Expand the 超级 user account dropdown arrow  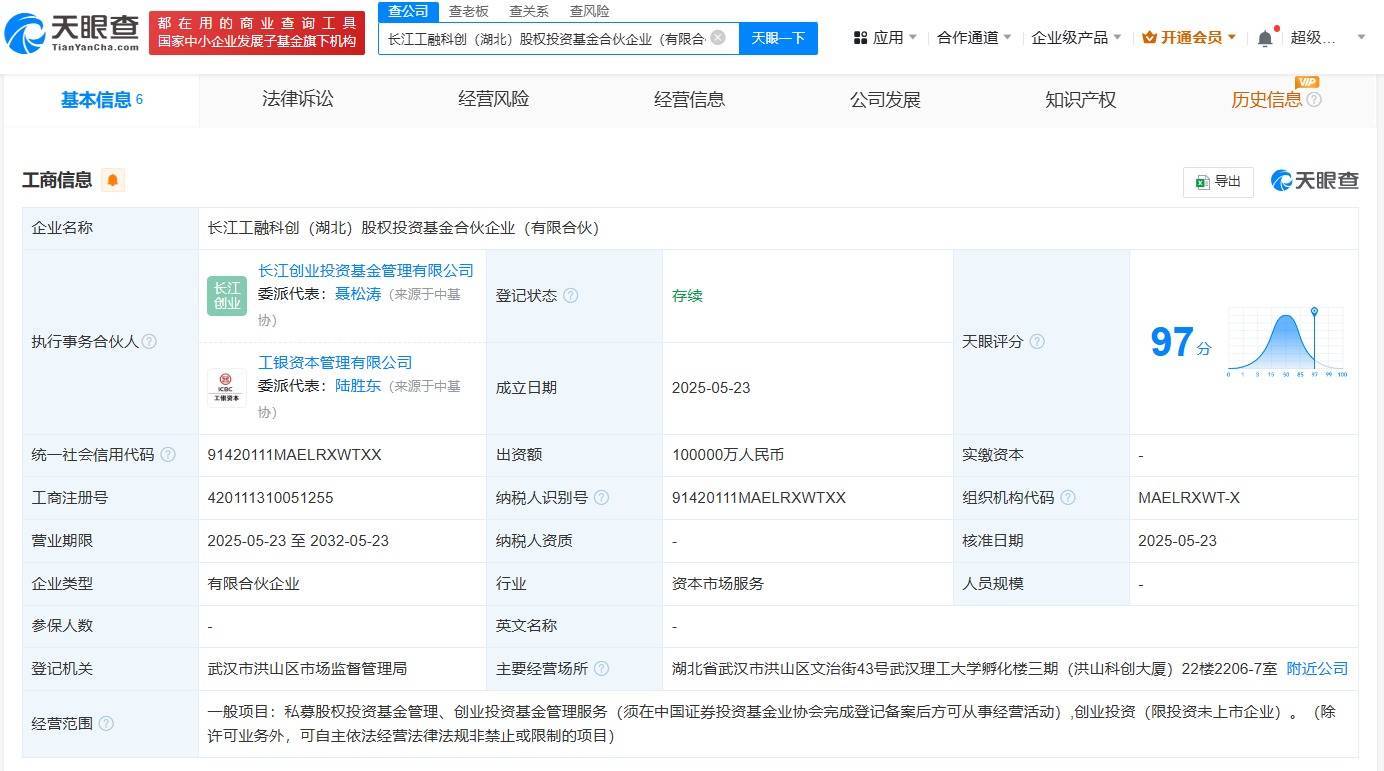(1361, 38)
